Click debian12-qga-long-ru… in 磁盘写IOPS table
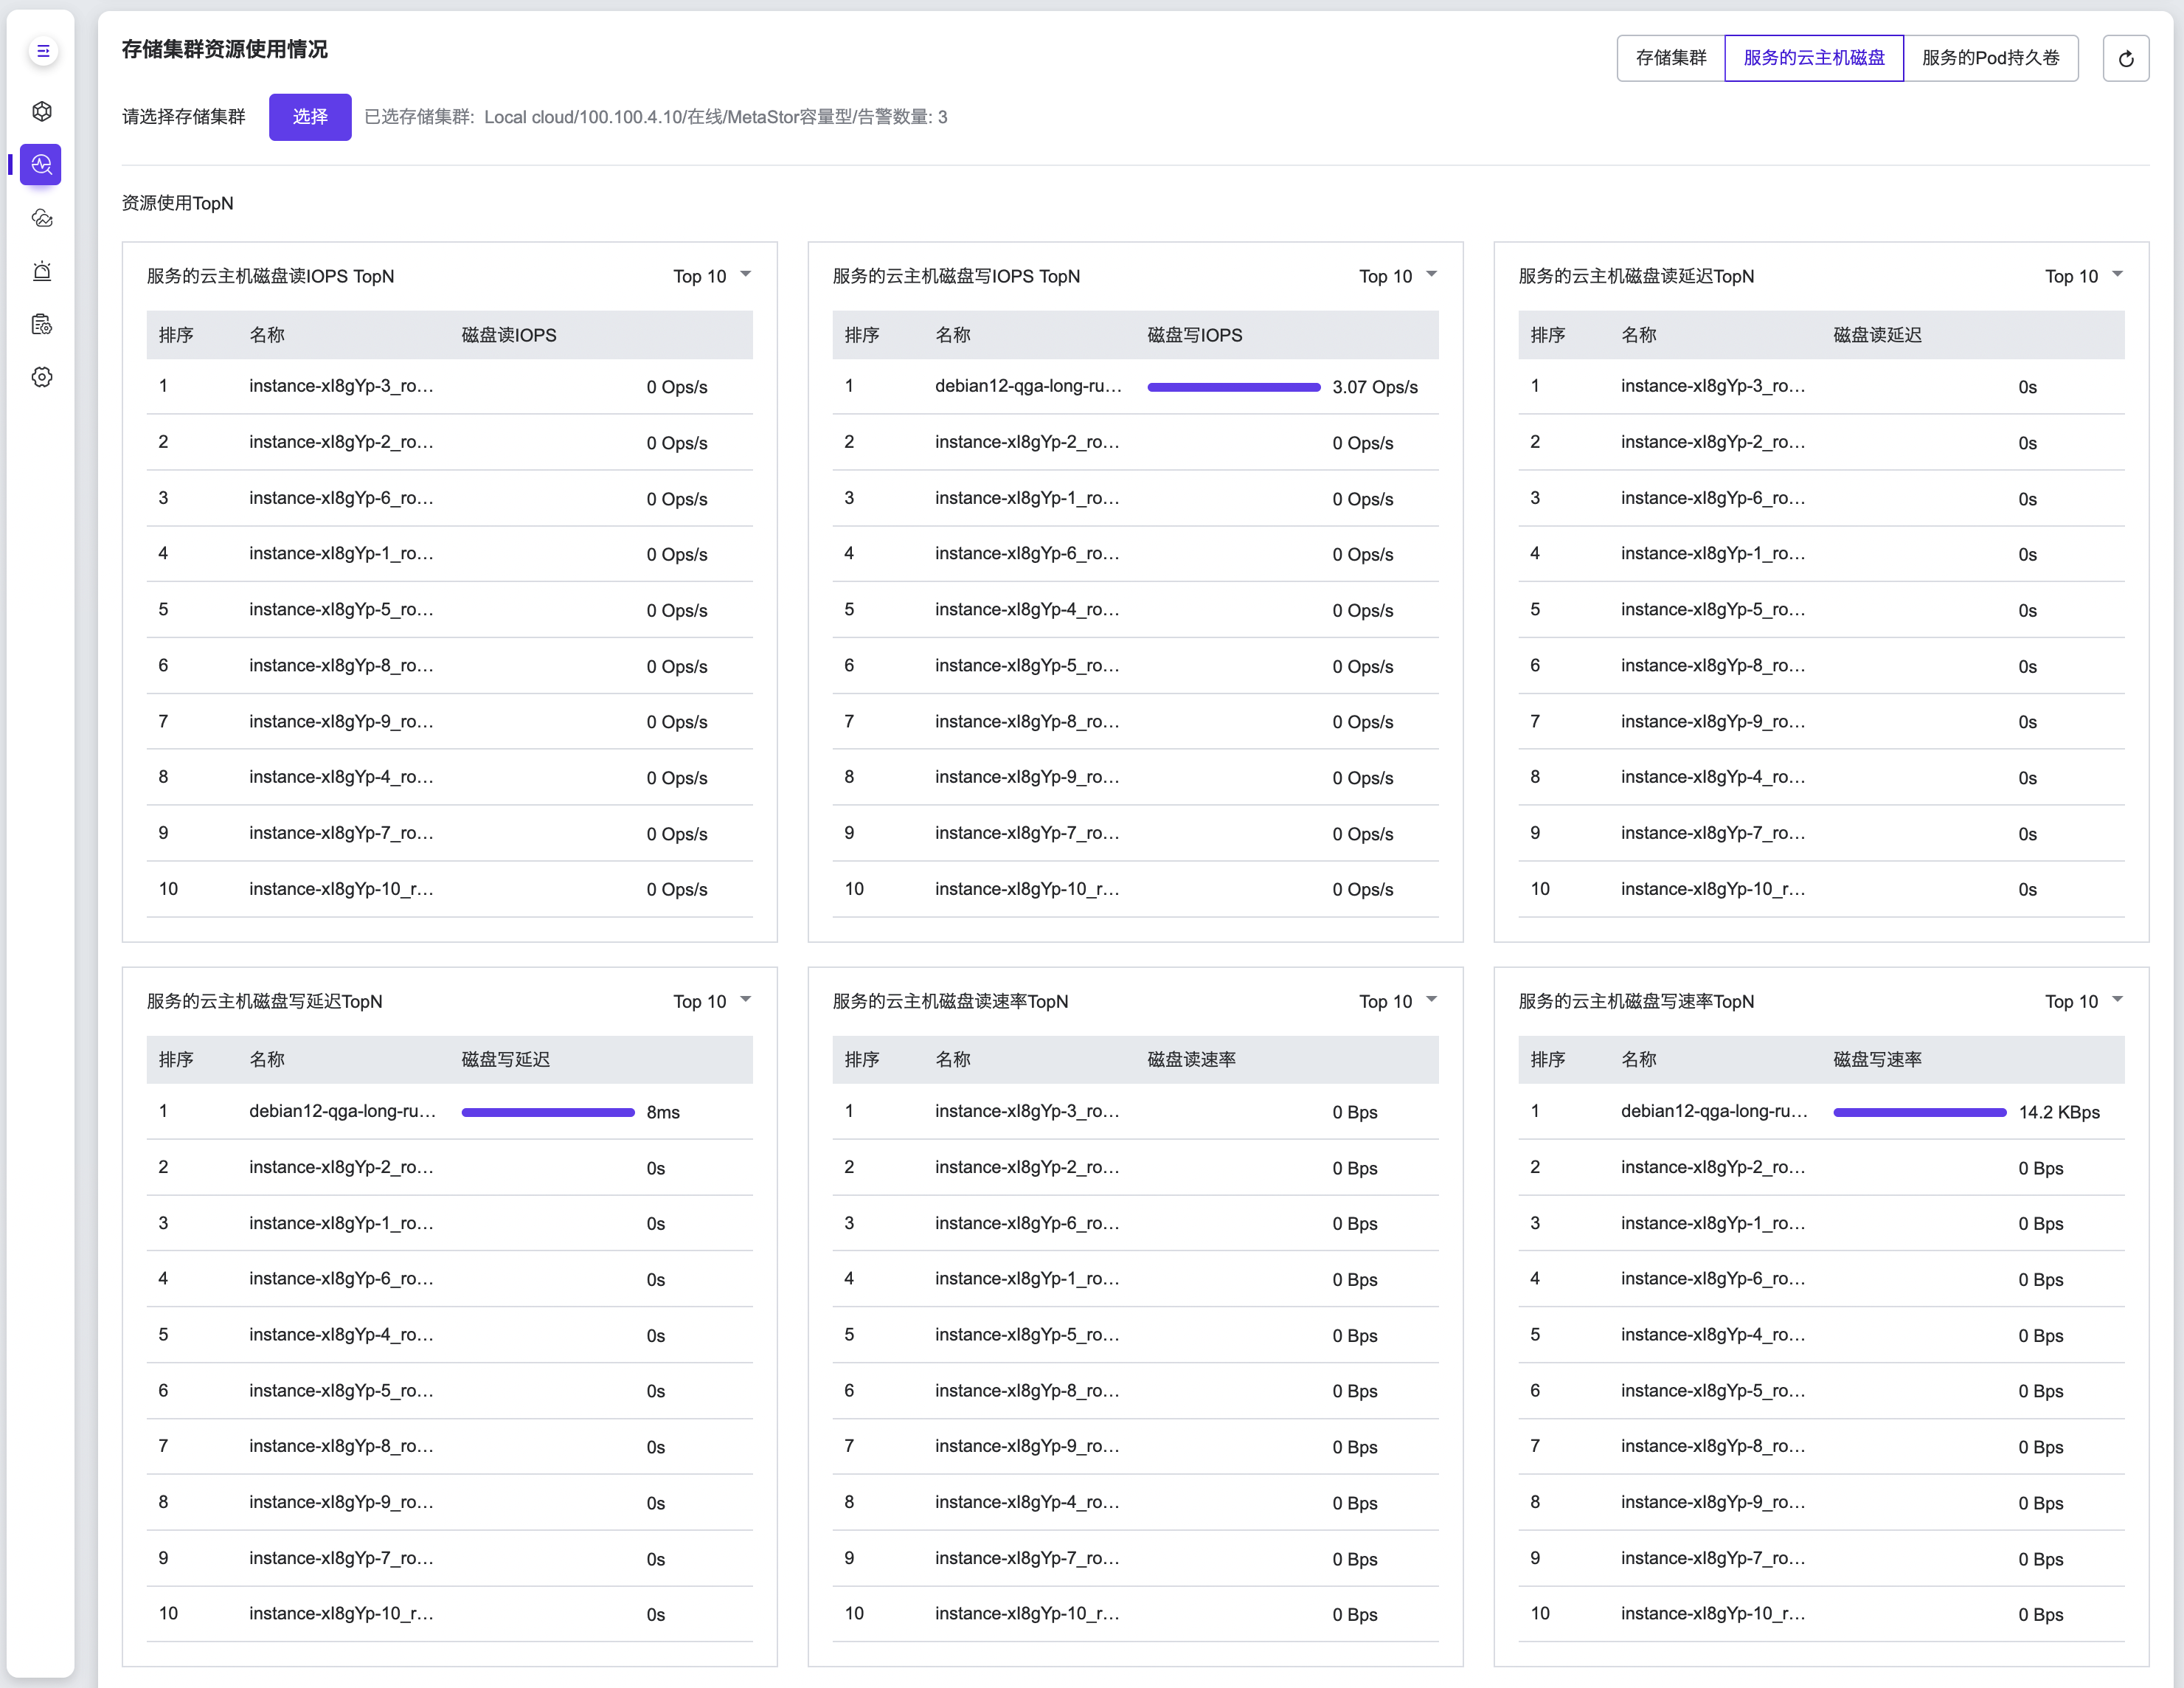Screen dimensions: 2184x1688 (1028, 386)
